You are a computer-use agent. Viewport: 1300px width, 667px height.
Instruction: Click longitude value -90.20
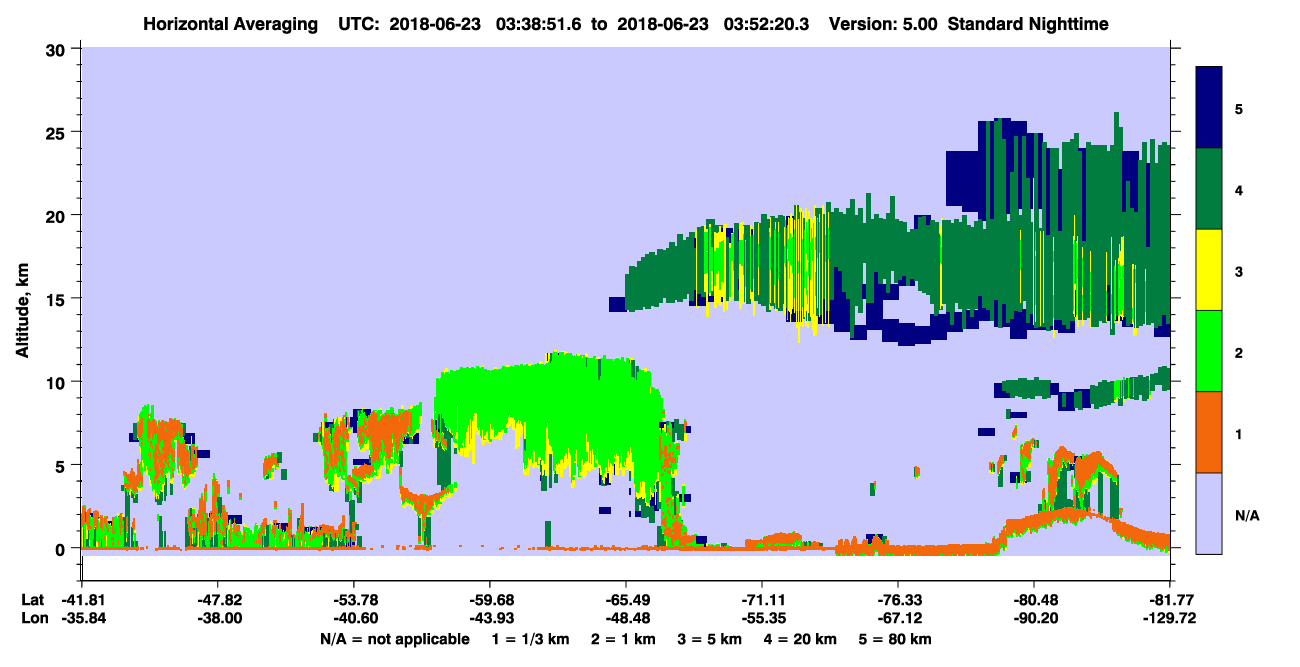pyautogui.click(x=1034, y=618)
